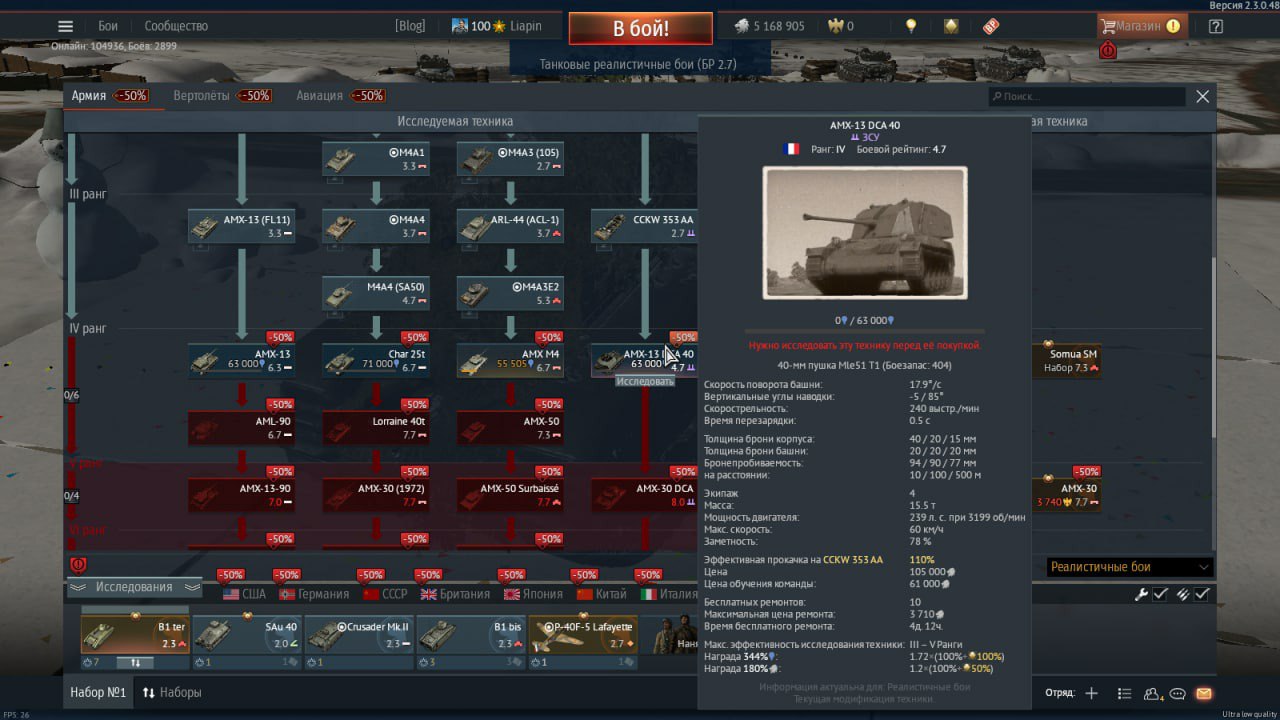This screenshot has width=1280, height=720.
Task: Select the M4A3 (105) tank card
Action: [x=510, y=159]
